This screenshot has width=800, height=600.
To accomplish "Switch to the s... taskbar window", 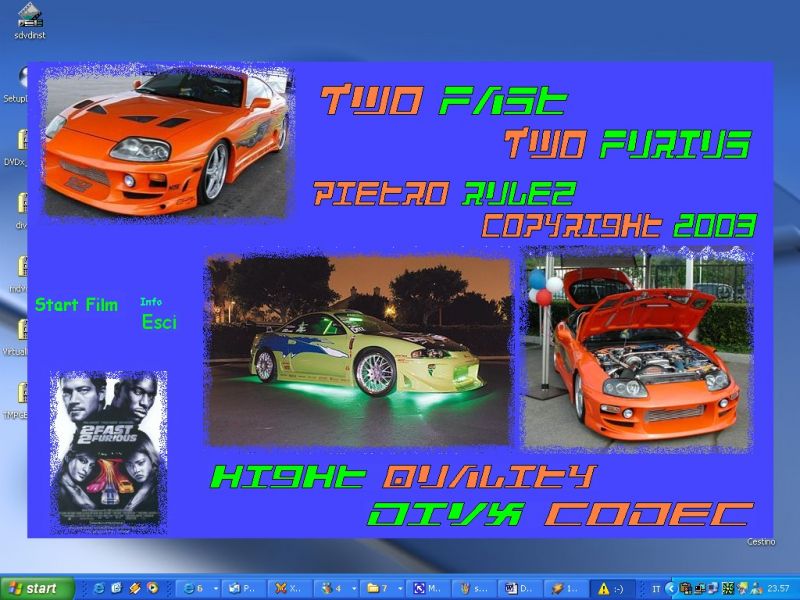I will [x=473, y=588].
